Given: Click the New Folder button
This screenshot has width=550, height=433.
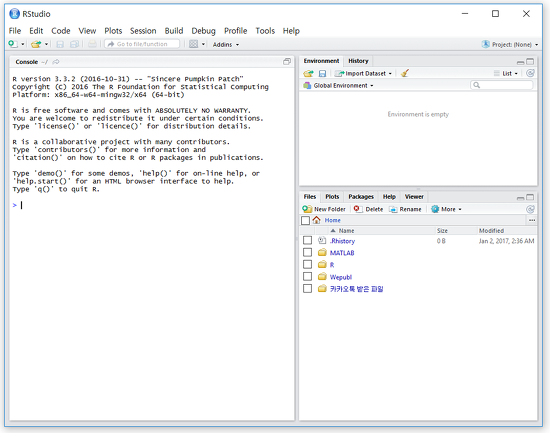Looking at the screenshot, I should 324,209.
